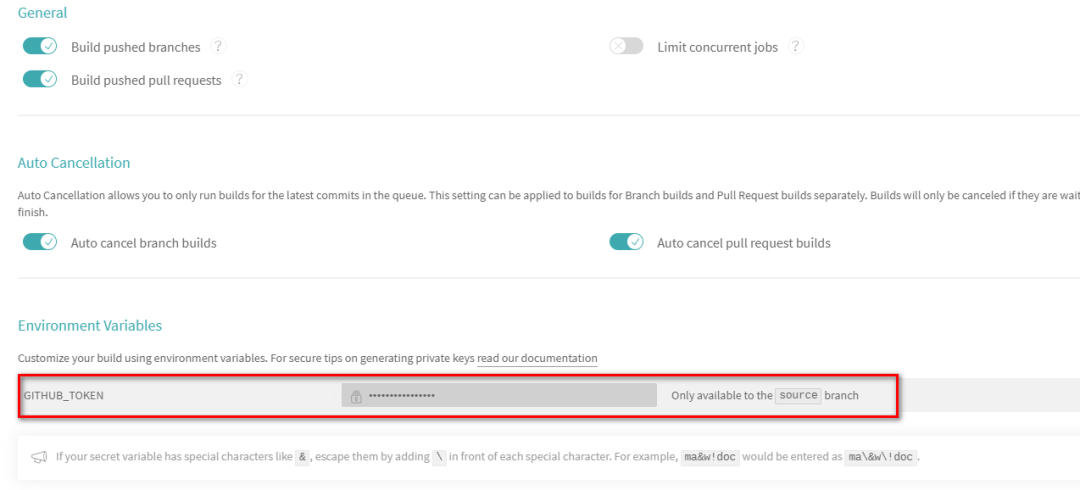The width and height of the screenshot is (1080, 490).
Task: Open help icon next to Limit concurrent jobs
Action: point(796,46)
